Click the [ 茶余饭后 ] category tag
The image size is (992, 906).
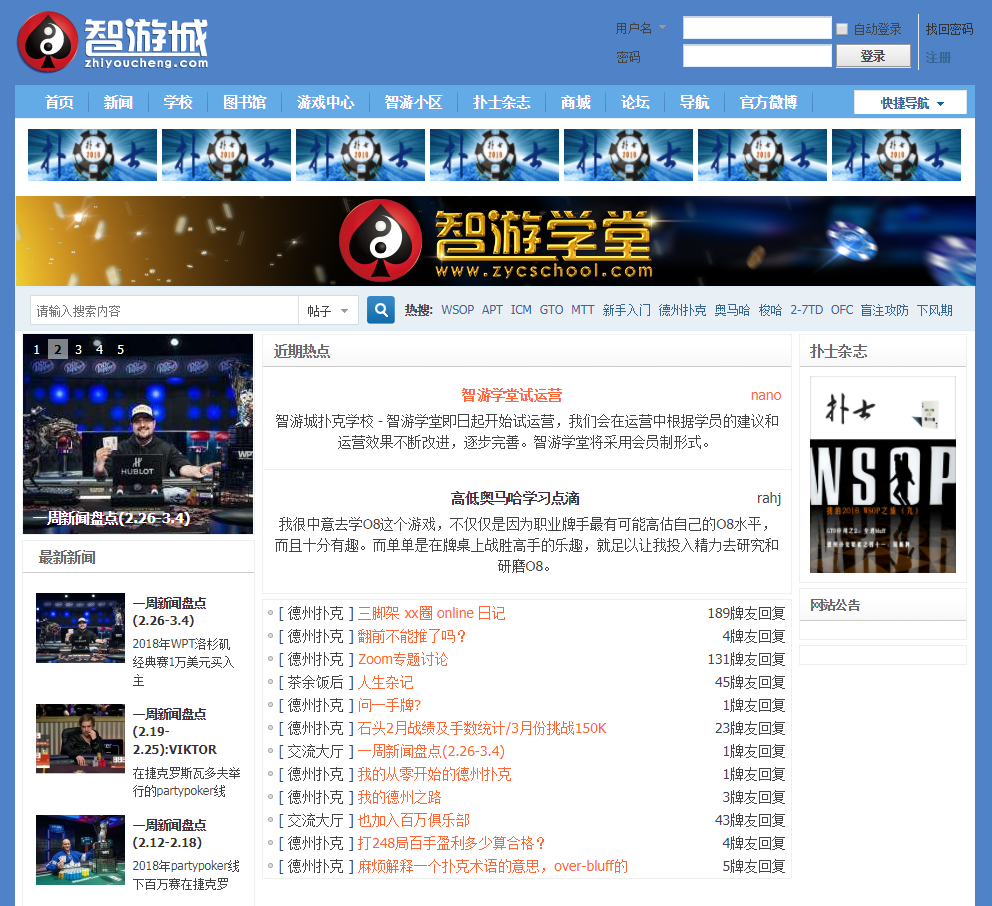(x=316, y=682)
